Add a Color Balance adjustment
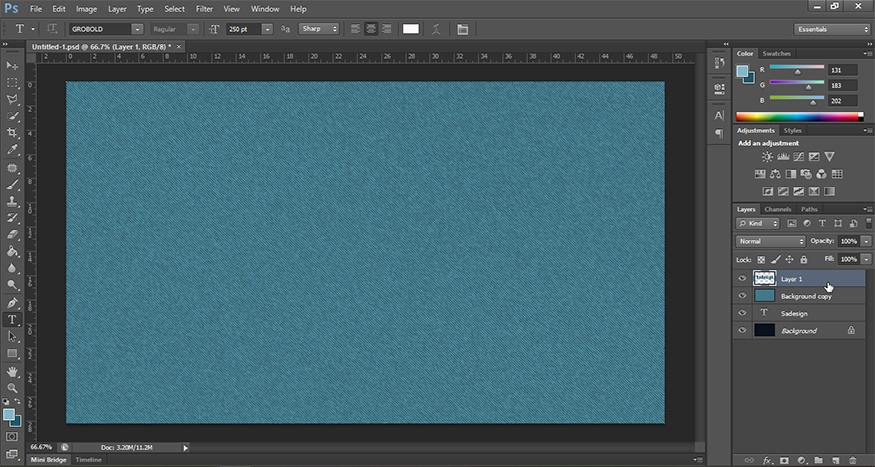 (x=775, y=174)
